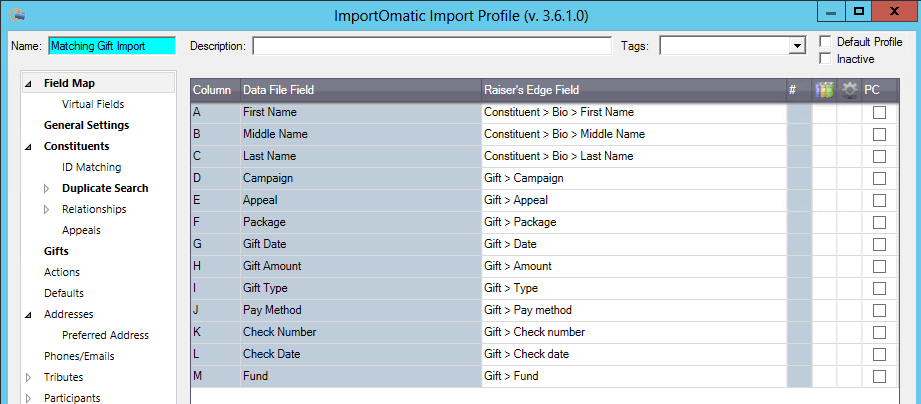Select 'Gift > Fund' mapping cell
The image size is (921, 404).
633,376
